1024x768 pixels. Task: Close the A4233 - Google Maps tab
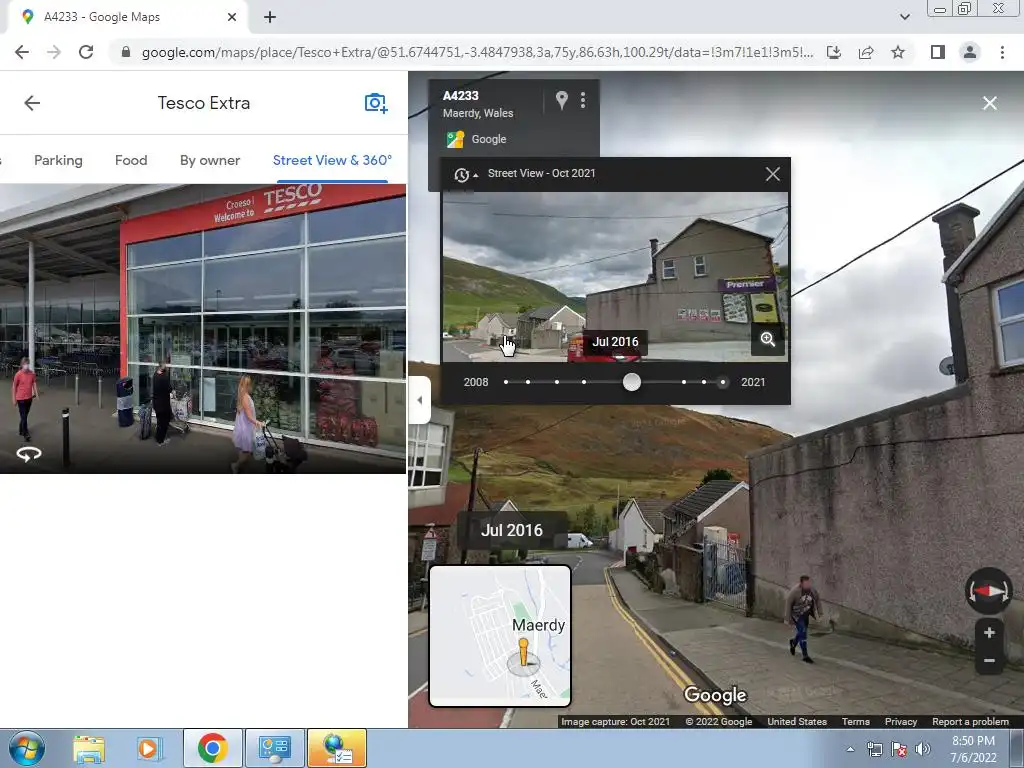pos(232,17)
